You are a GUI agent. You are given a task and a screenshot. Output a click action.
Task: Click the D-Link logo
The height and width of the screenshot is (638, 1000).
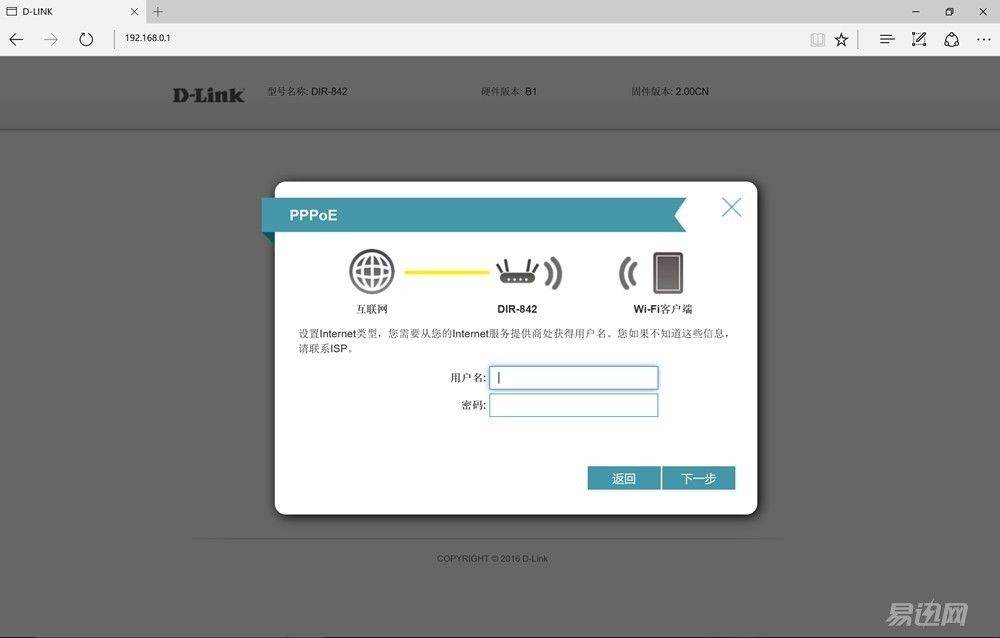pos(209,95)
